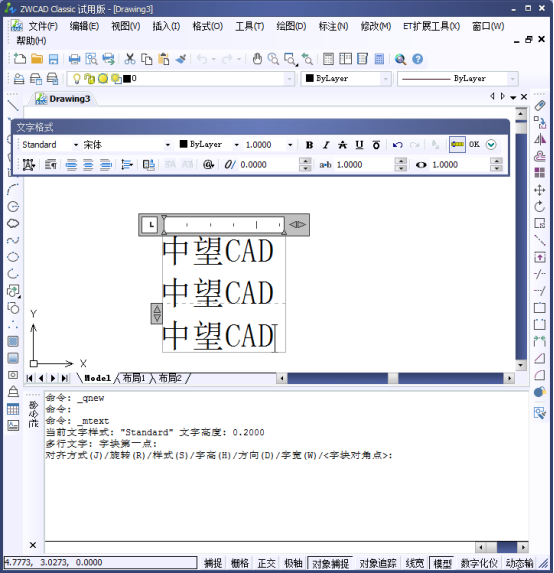Create a new drawing with the New icon
Viewport: 554px width, 573px height.
[x=19, y=59]
